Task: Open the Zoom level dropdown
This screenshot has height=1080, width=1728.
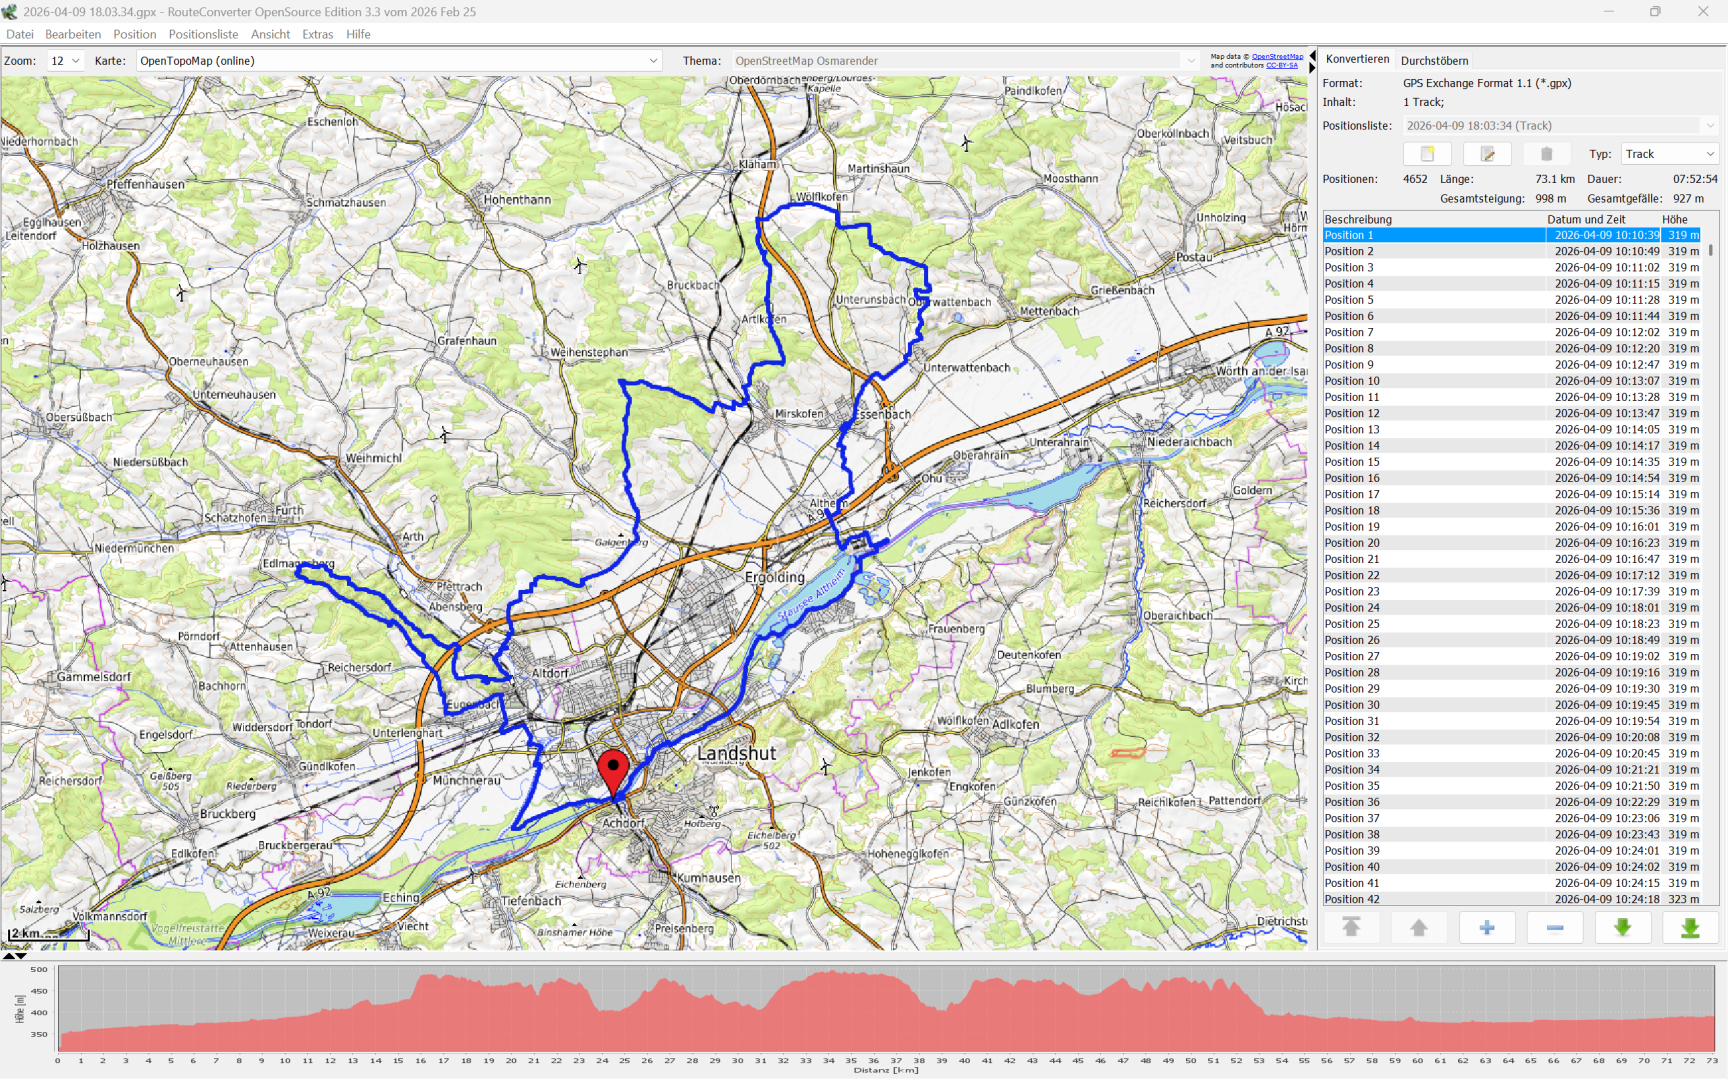Action: [66, 61]
